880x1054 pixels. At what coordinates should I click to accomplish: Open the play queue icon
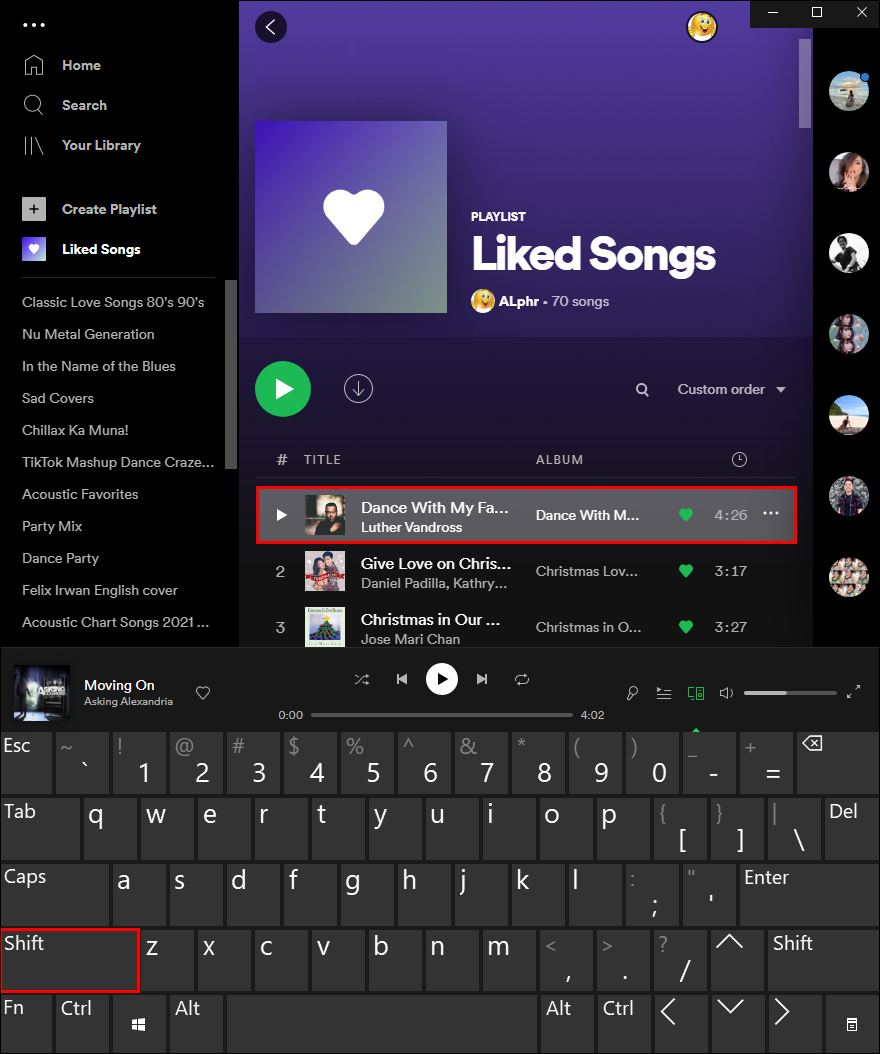pyautogui.click(x=663, y=692)
